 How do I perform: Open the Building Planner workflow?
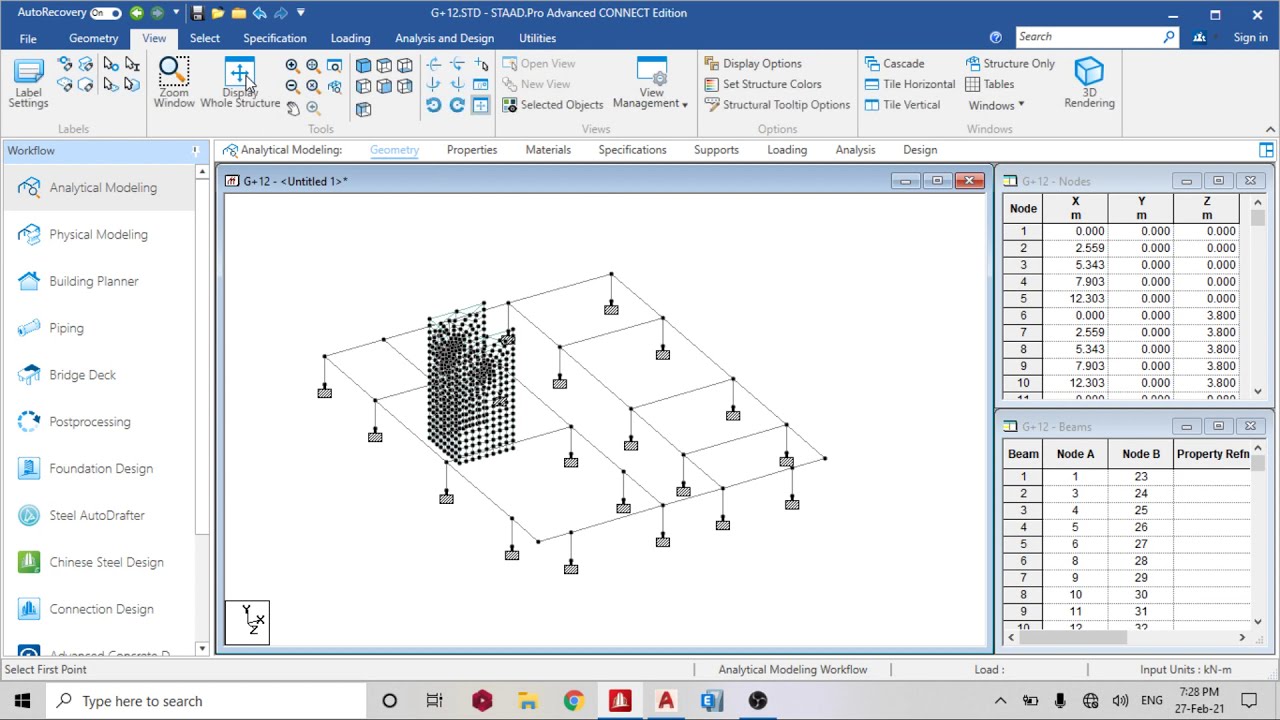(100, 281)
